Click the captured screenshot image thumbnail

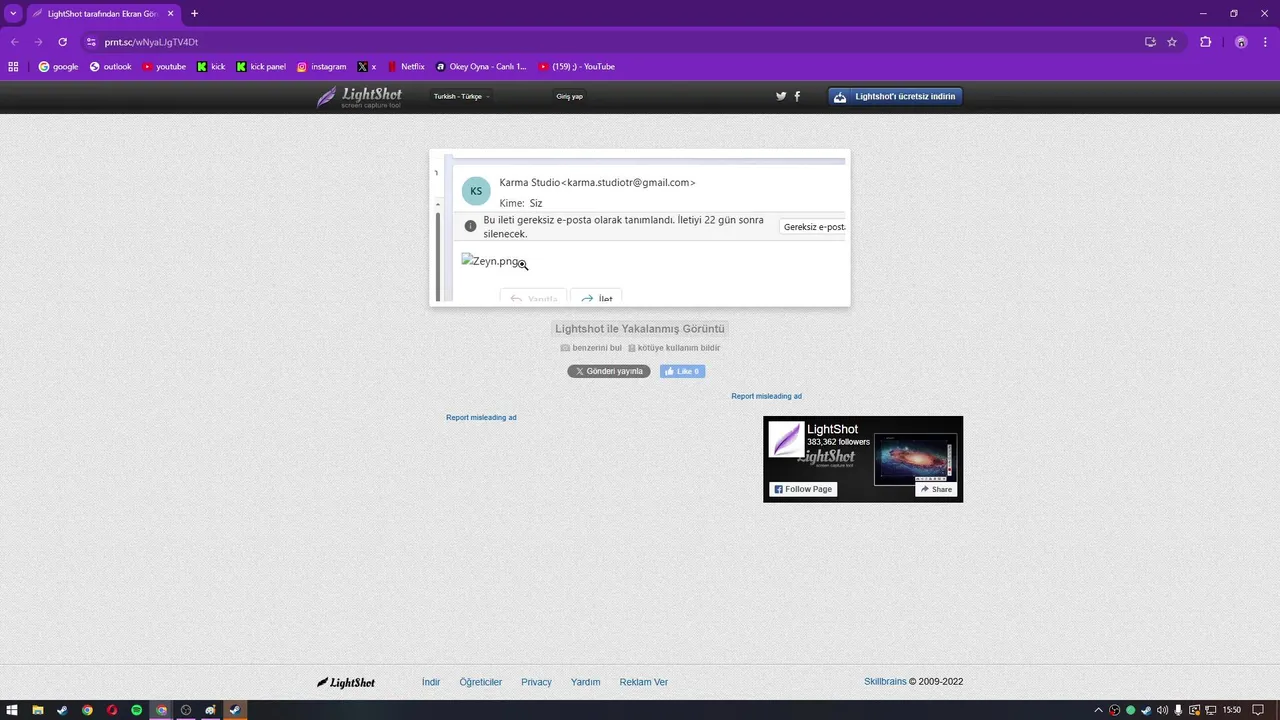click(x=640, y=228)
